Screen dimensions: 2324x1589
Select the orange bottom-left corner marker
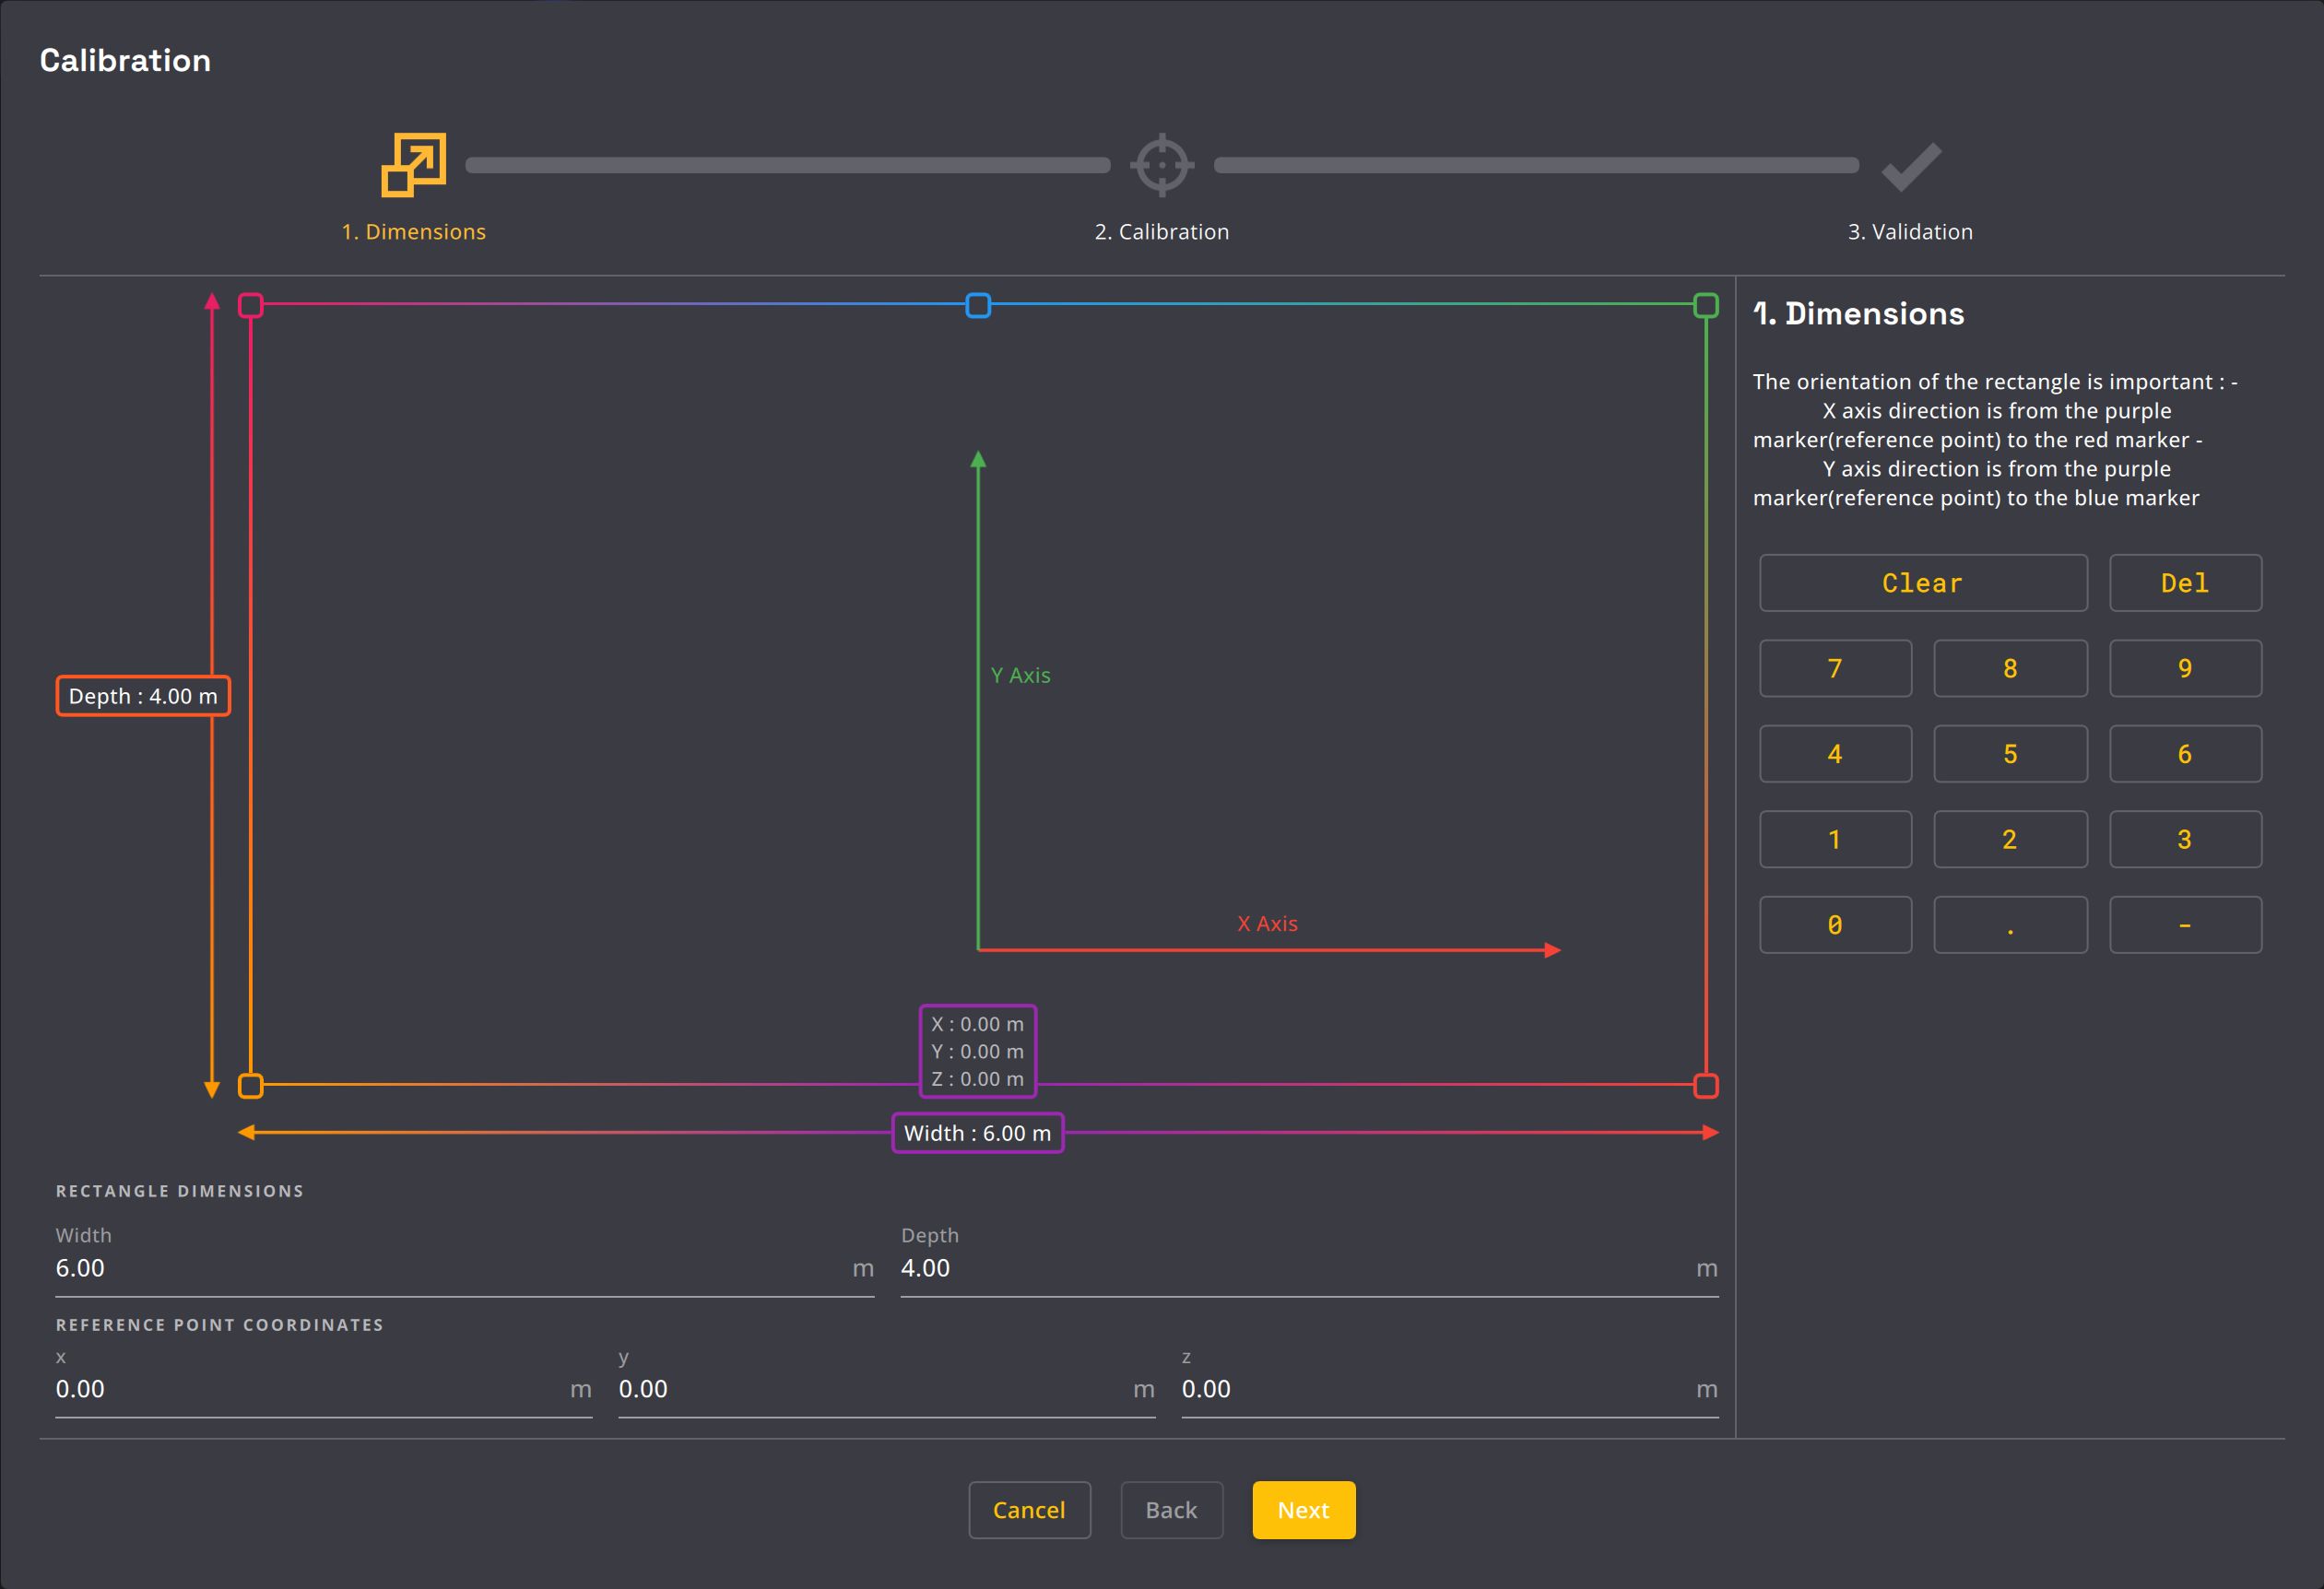[x=250, y=1085]
